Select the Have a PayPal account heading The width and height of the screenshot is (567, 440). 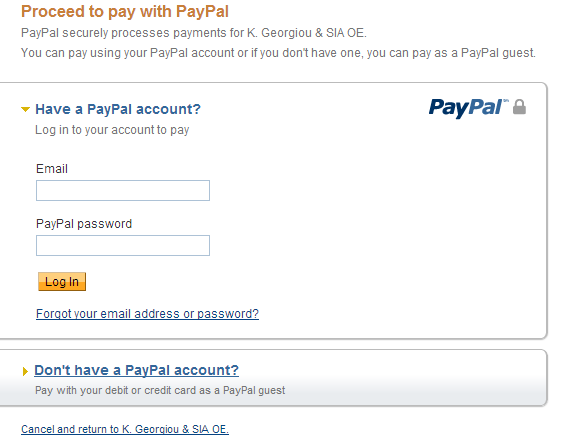click(118, 109)
